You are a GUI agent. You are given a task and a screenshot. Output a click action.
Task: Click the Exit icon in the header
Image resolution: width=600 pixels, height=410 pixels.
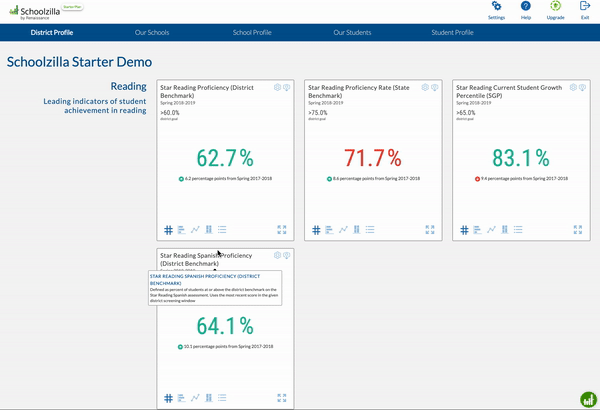(585, 6)
